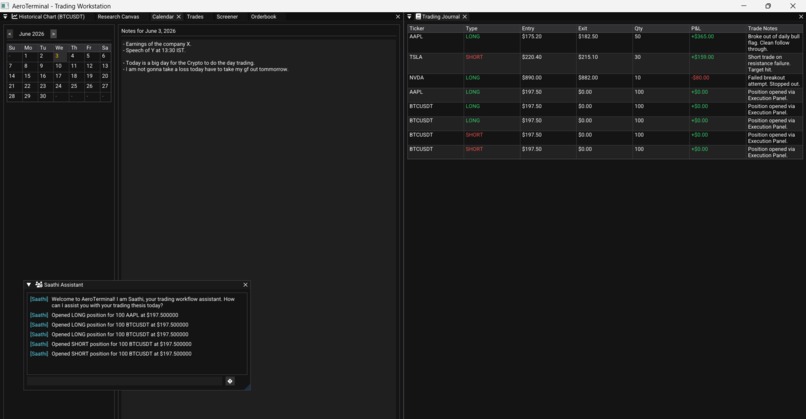Click the Saathi Assistant people icon
Image resolution: width=806 pixels, height=419 pixels.
click(39, 284)
